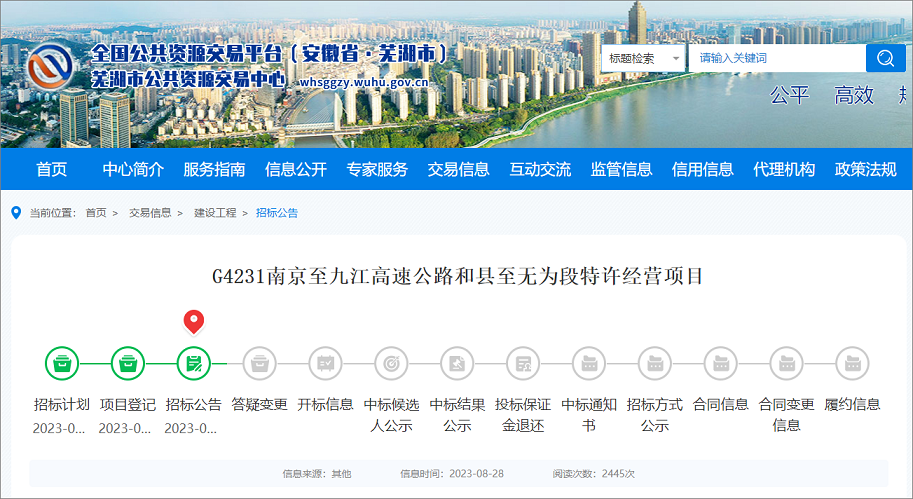
Task: Click the 建设工程 breadcrumb link
Action: coord(215,213)
